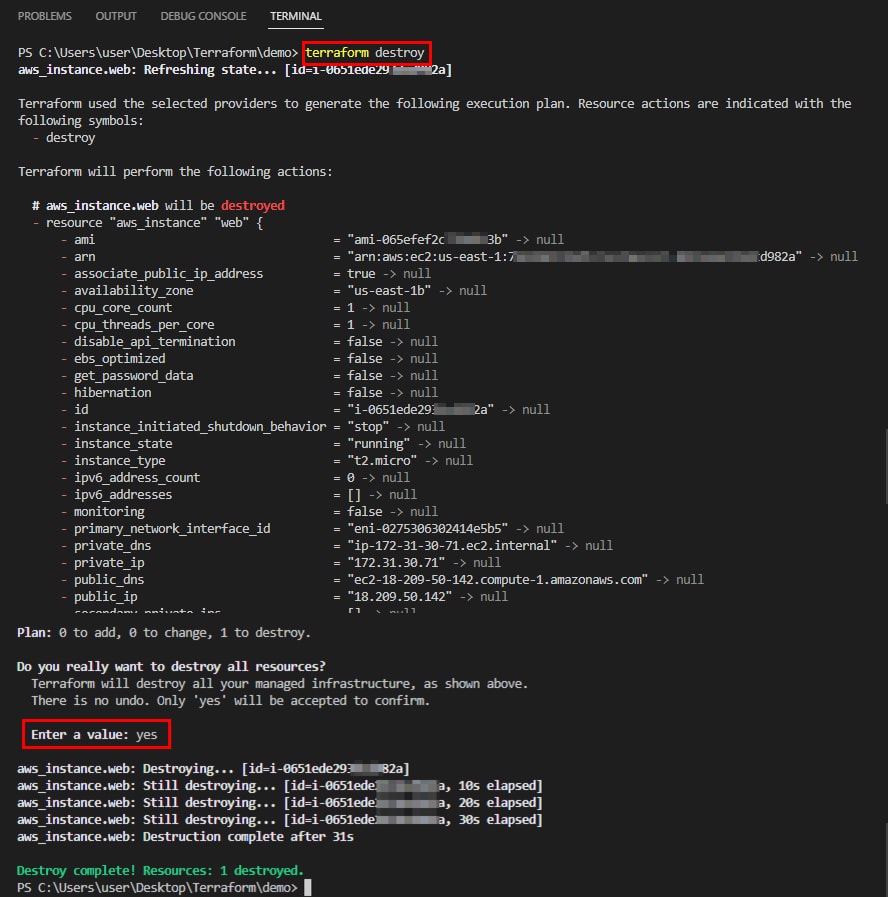Place cursor at the bottom terminal prompt

pos(309,887)
